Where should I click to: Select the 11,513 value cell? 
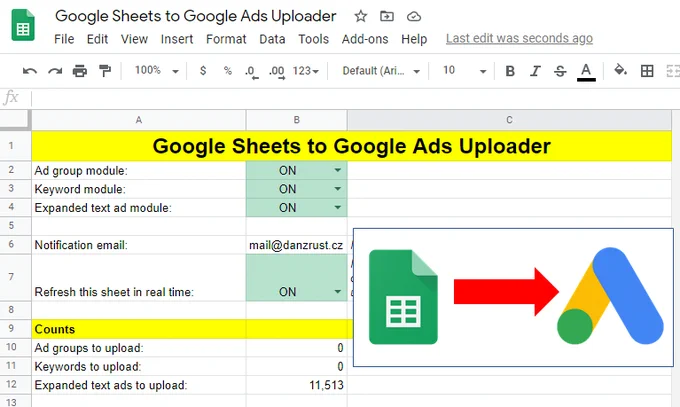(x=297, y=385)
